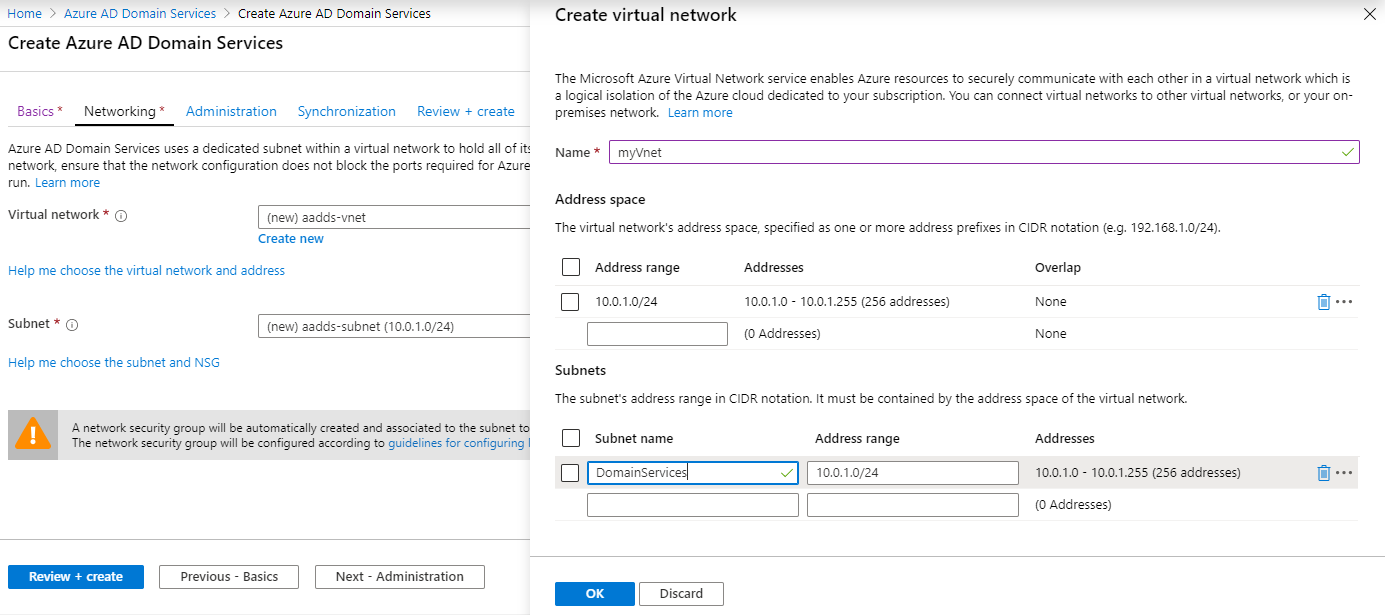This screenshot has width=1385, height=615.
Task: Delete the 10.0.1.0/24 address range row
Action: click(x=1323, y=302)
